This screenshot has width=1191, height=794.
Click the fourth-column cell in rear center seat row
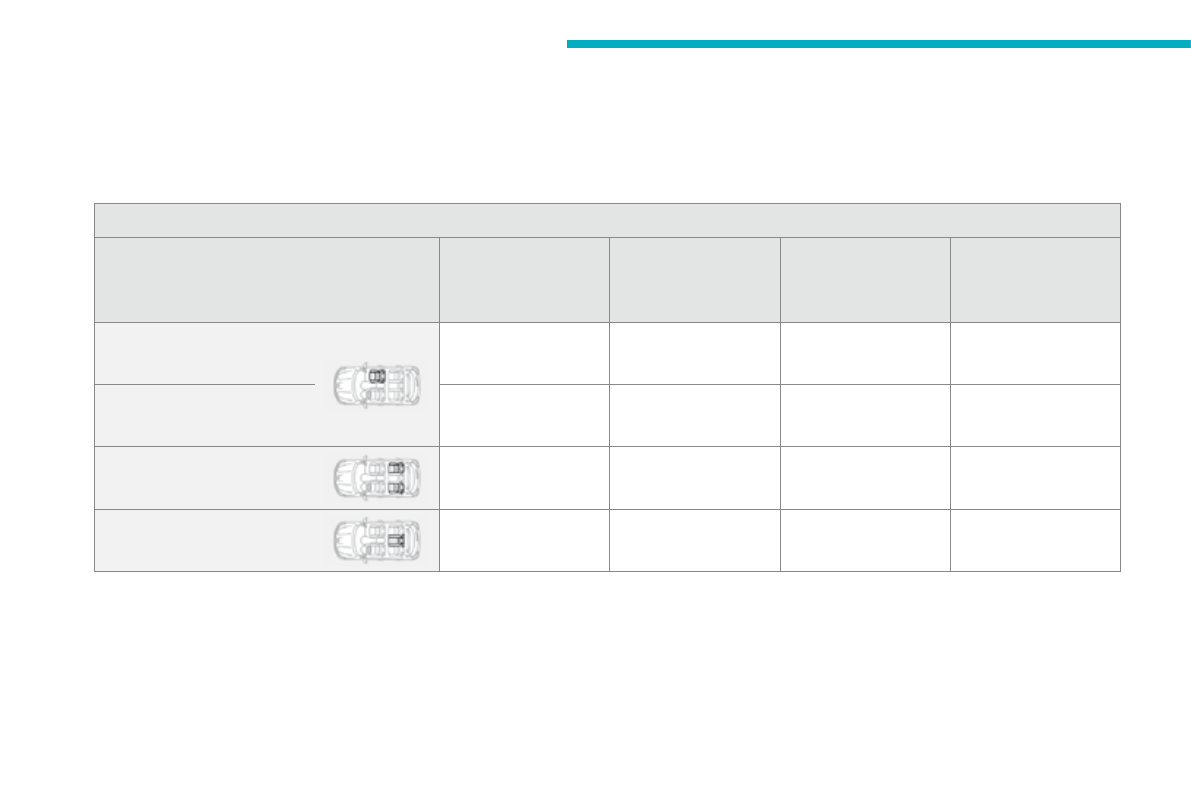click(x=865, y=540)
